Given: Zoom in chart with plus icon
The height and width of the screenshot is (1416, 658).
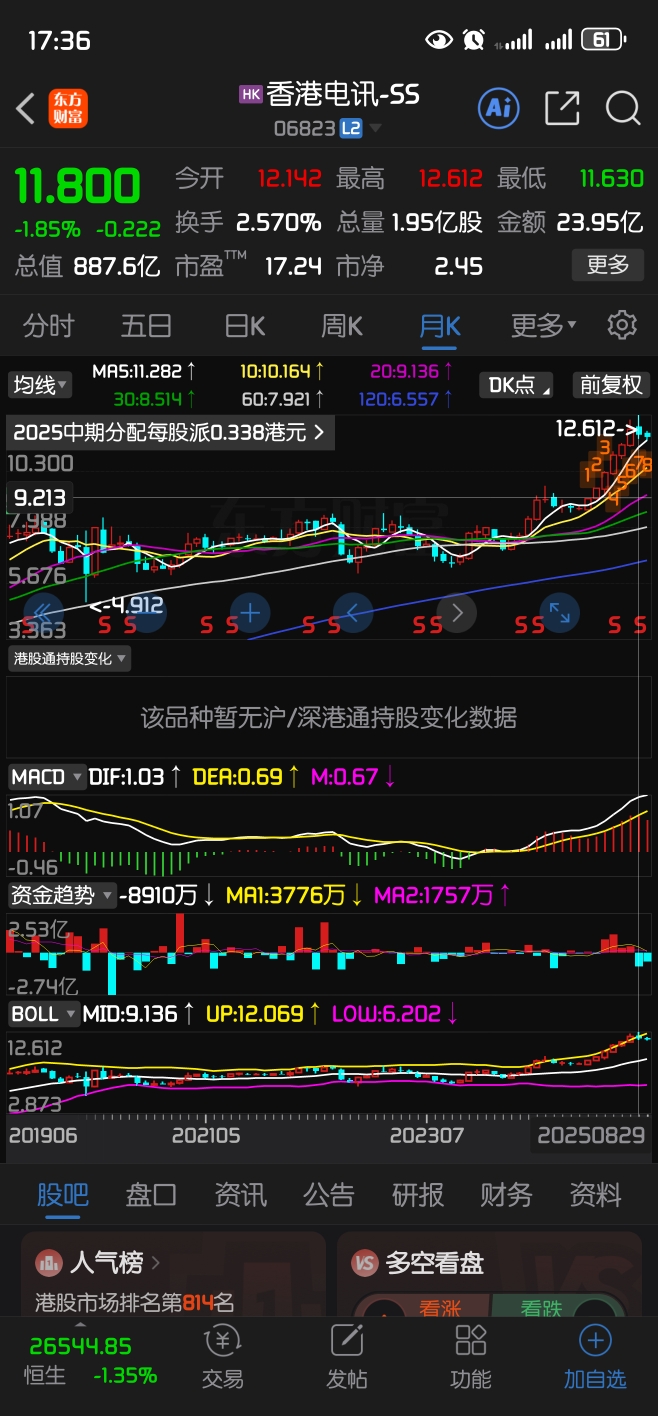Looking at the screenshot, I should (249, 612).
